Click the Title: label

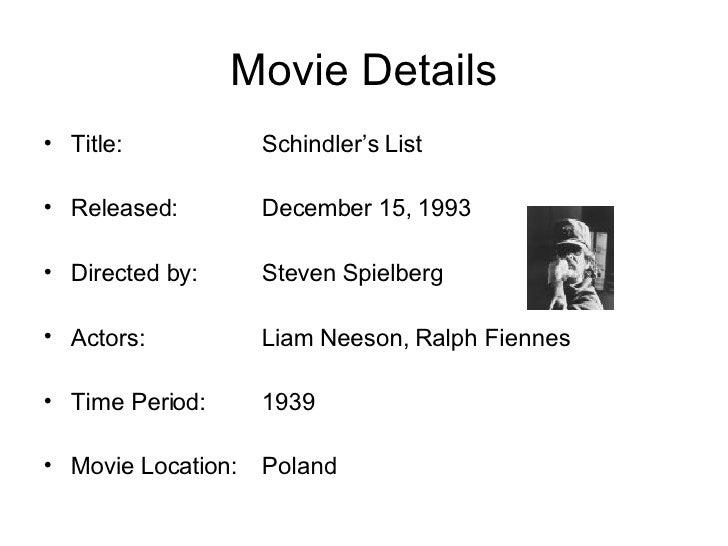point(97,144)
